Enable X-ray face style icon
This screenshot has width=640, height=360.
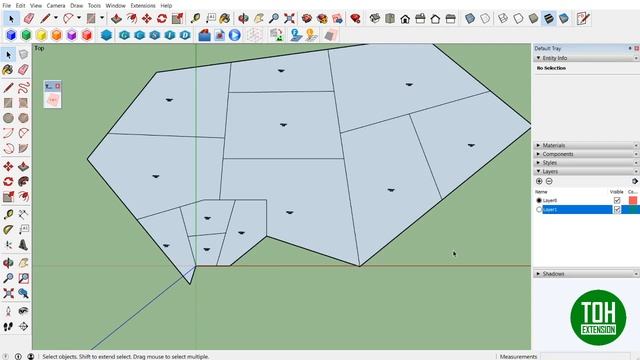coord(470,18)
